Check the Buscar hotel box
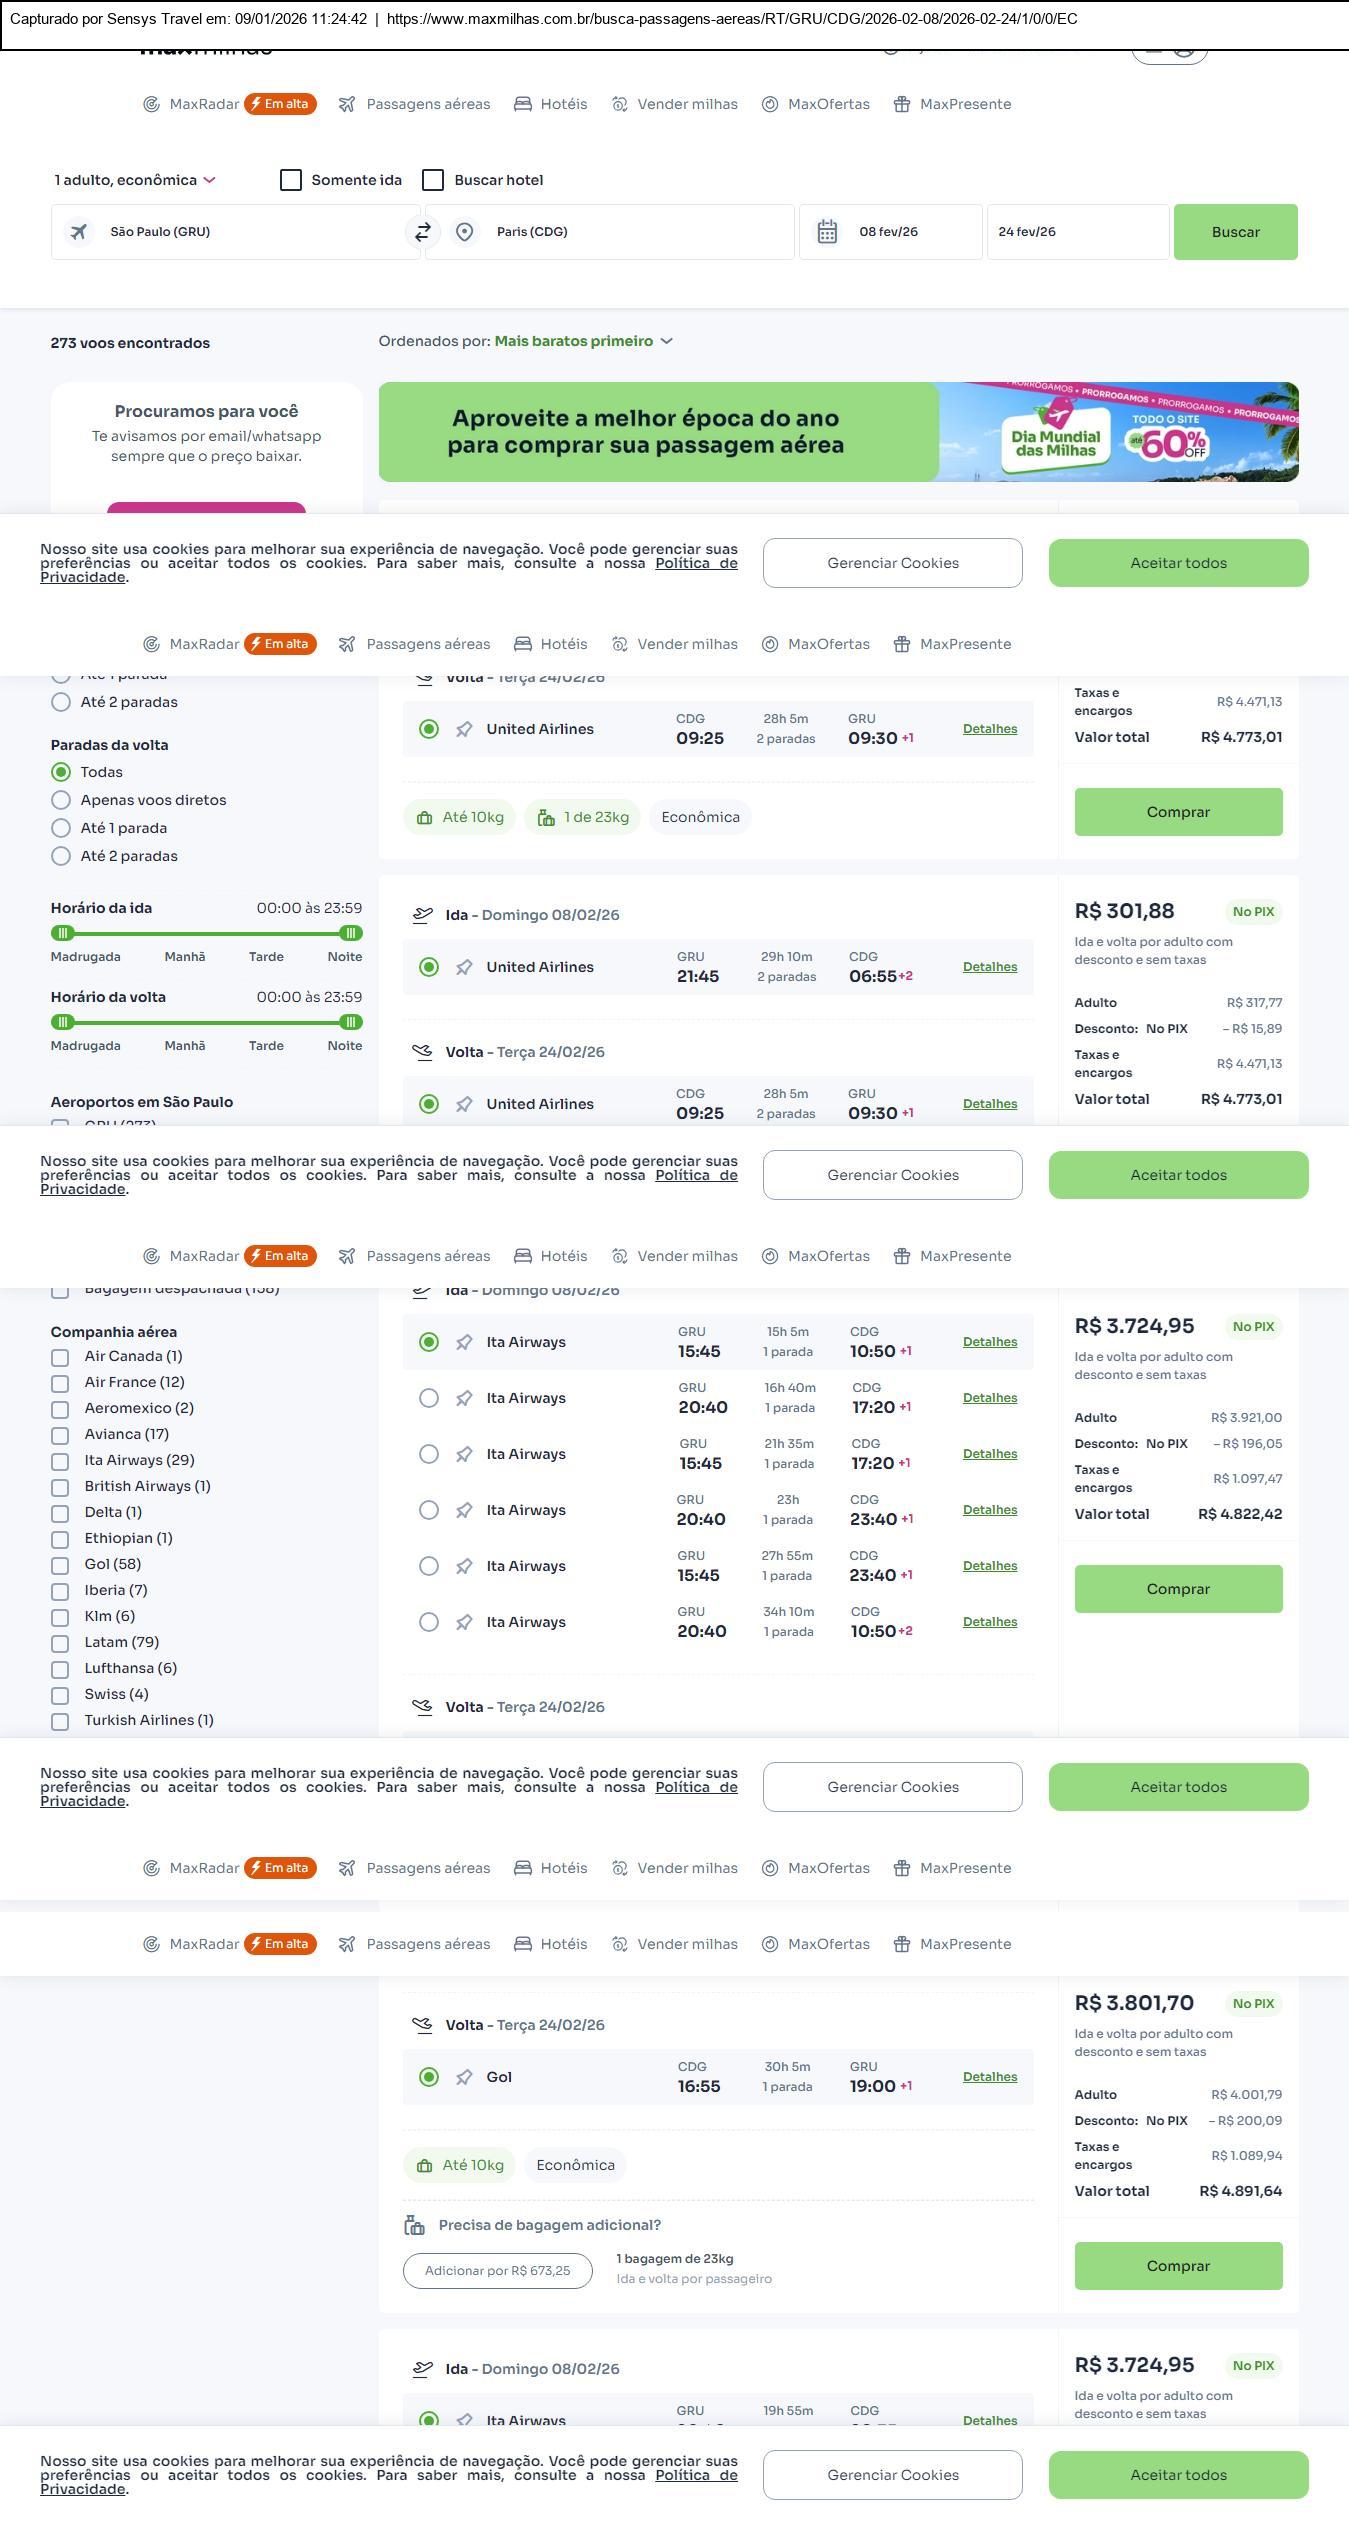1349x2524 pixels. pos(433,180)
